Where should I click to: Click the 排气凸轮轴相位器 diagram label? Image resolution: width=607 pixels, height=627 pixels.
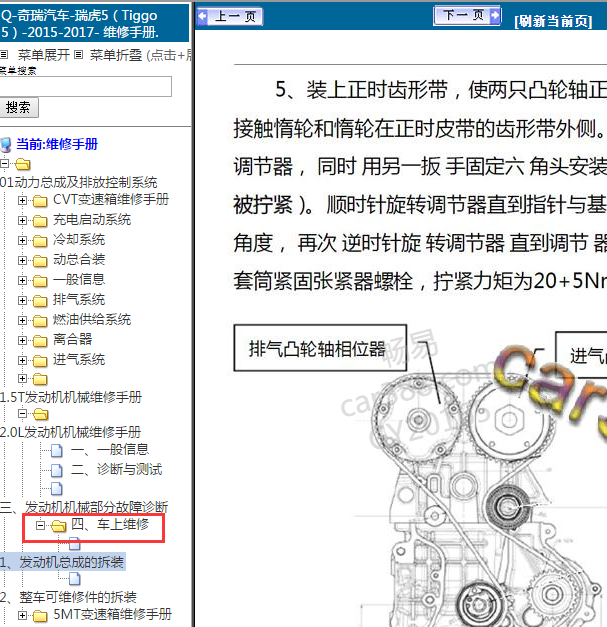tap(320, 348)
